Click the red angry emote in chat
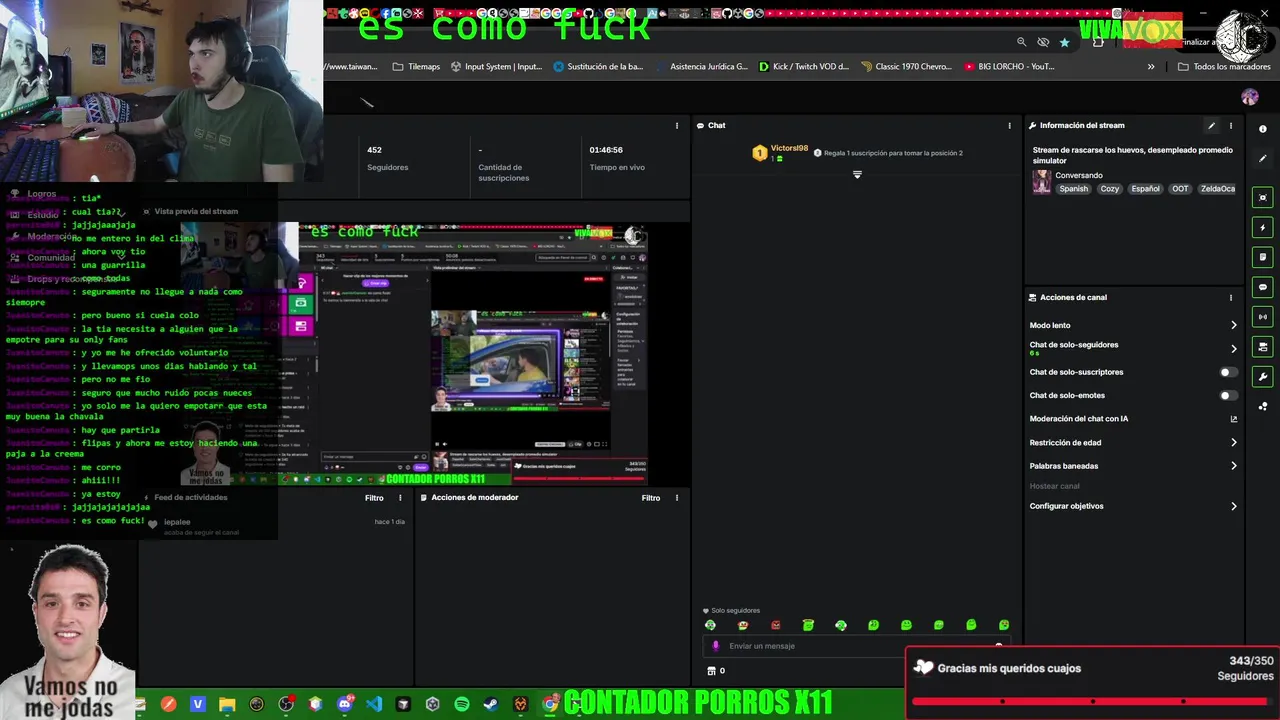Screen dimensions: 1280x720 point(776,625)
